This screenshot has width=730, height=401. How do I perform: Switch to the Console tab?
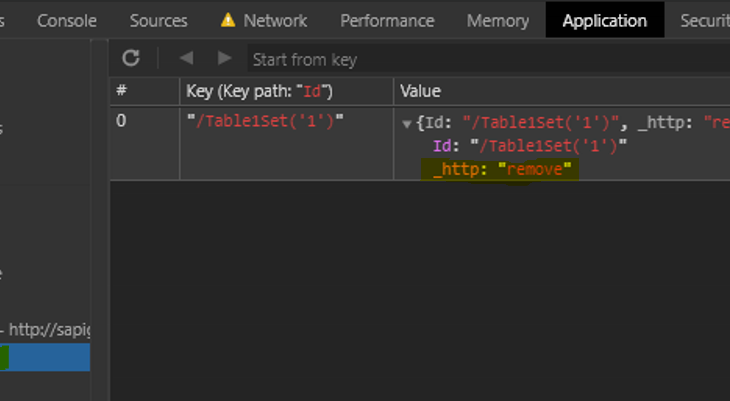67,20
